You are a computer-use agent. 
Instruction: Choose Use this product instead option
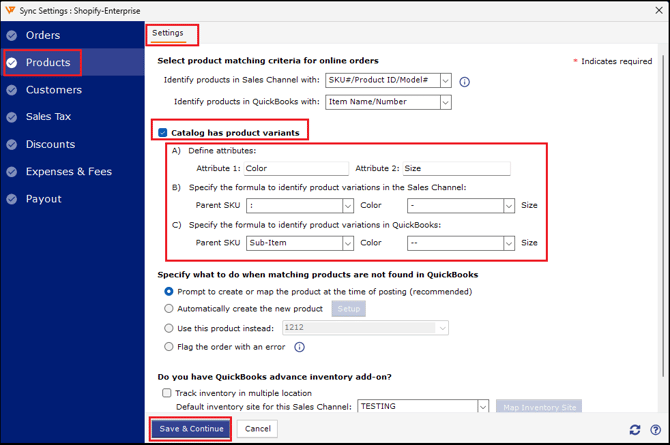tap(169, 328)
